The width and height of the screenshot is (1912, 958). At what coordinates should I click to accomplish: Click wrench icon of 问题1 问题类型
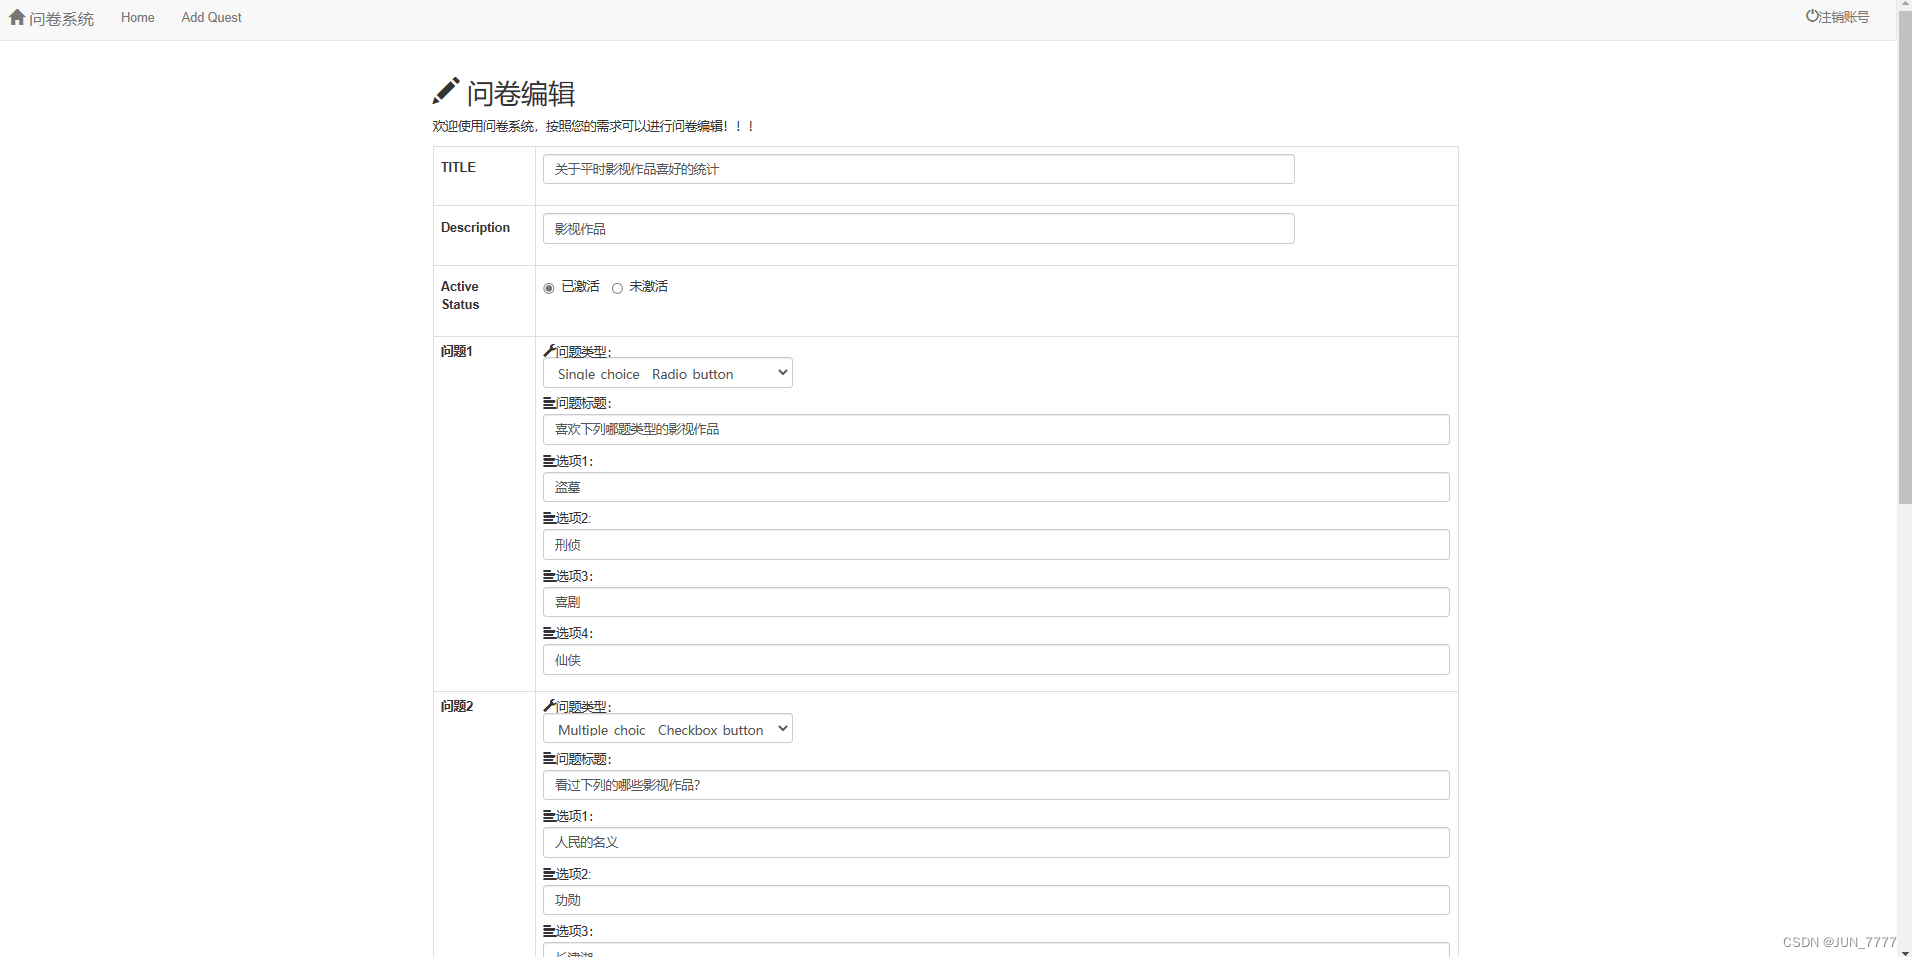(x=549, y=351)
